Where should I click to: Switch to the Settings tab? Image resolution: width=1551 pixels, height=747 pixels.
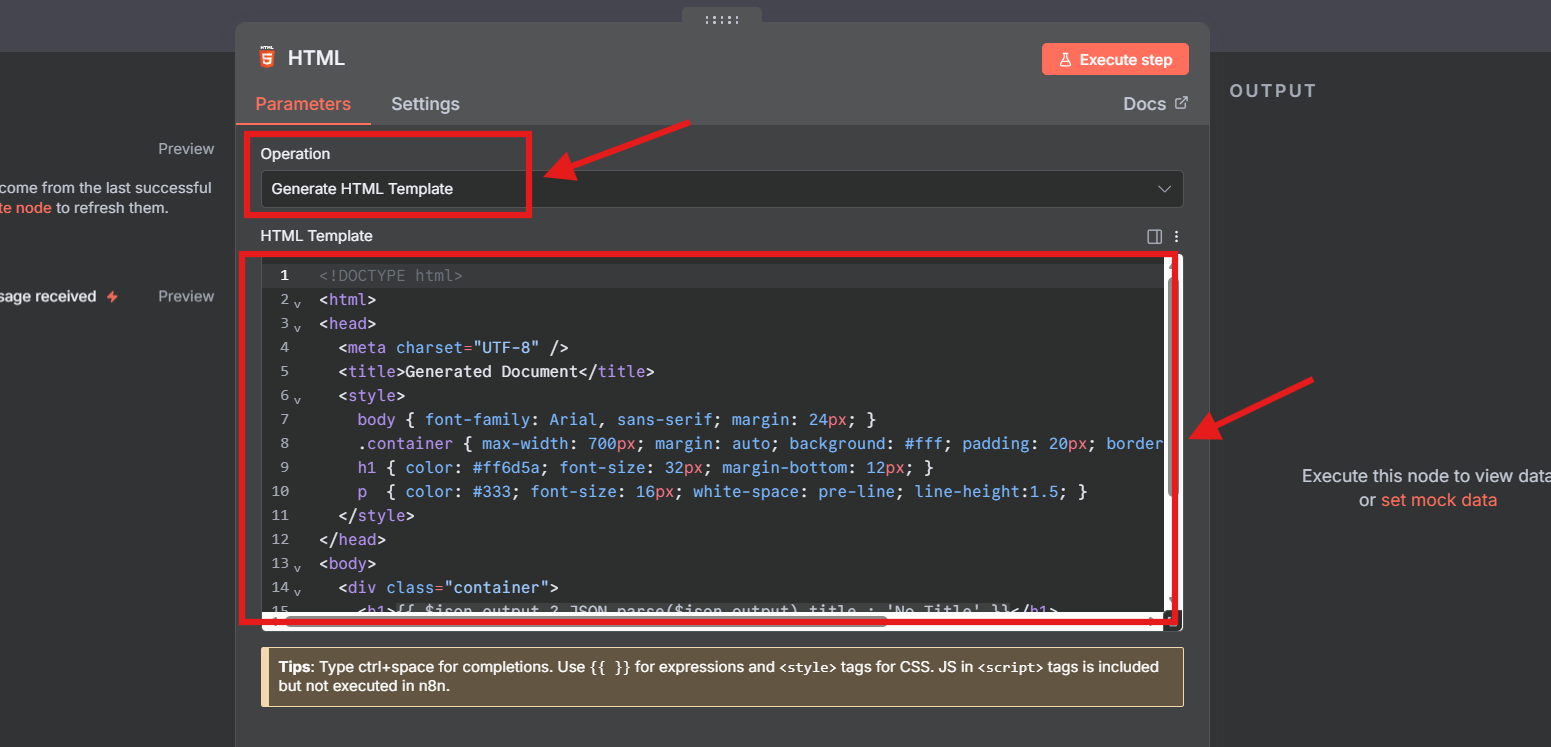[425, 104]
